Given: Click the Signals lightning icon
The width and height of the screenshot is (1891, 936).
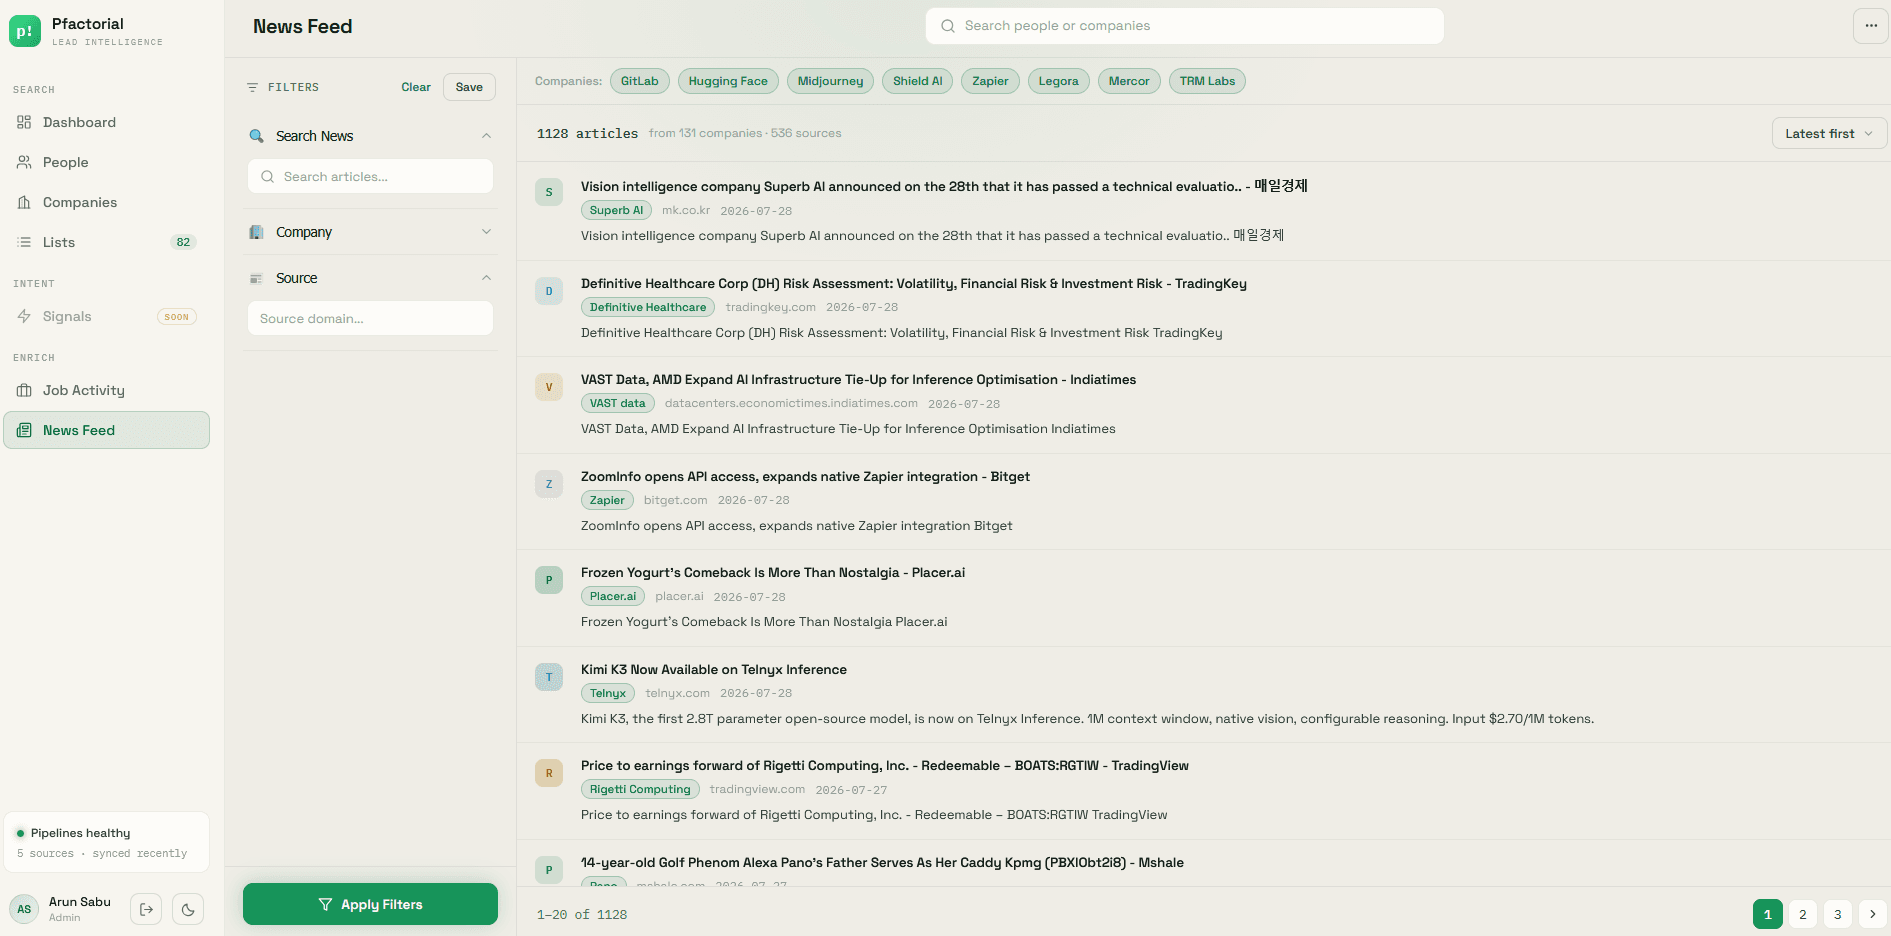Looking at the screenshot, I should click(24, 316).
